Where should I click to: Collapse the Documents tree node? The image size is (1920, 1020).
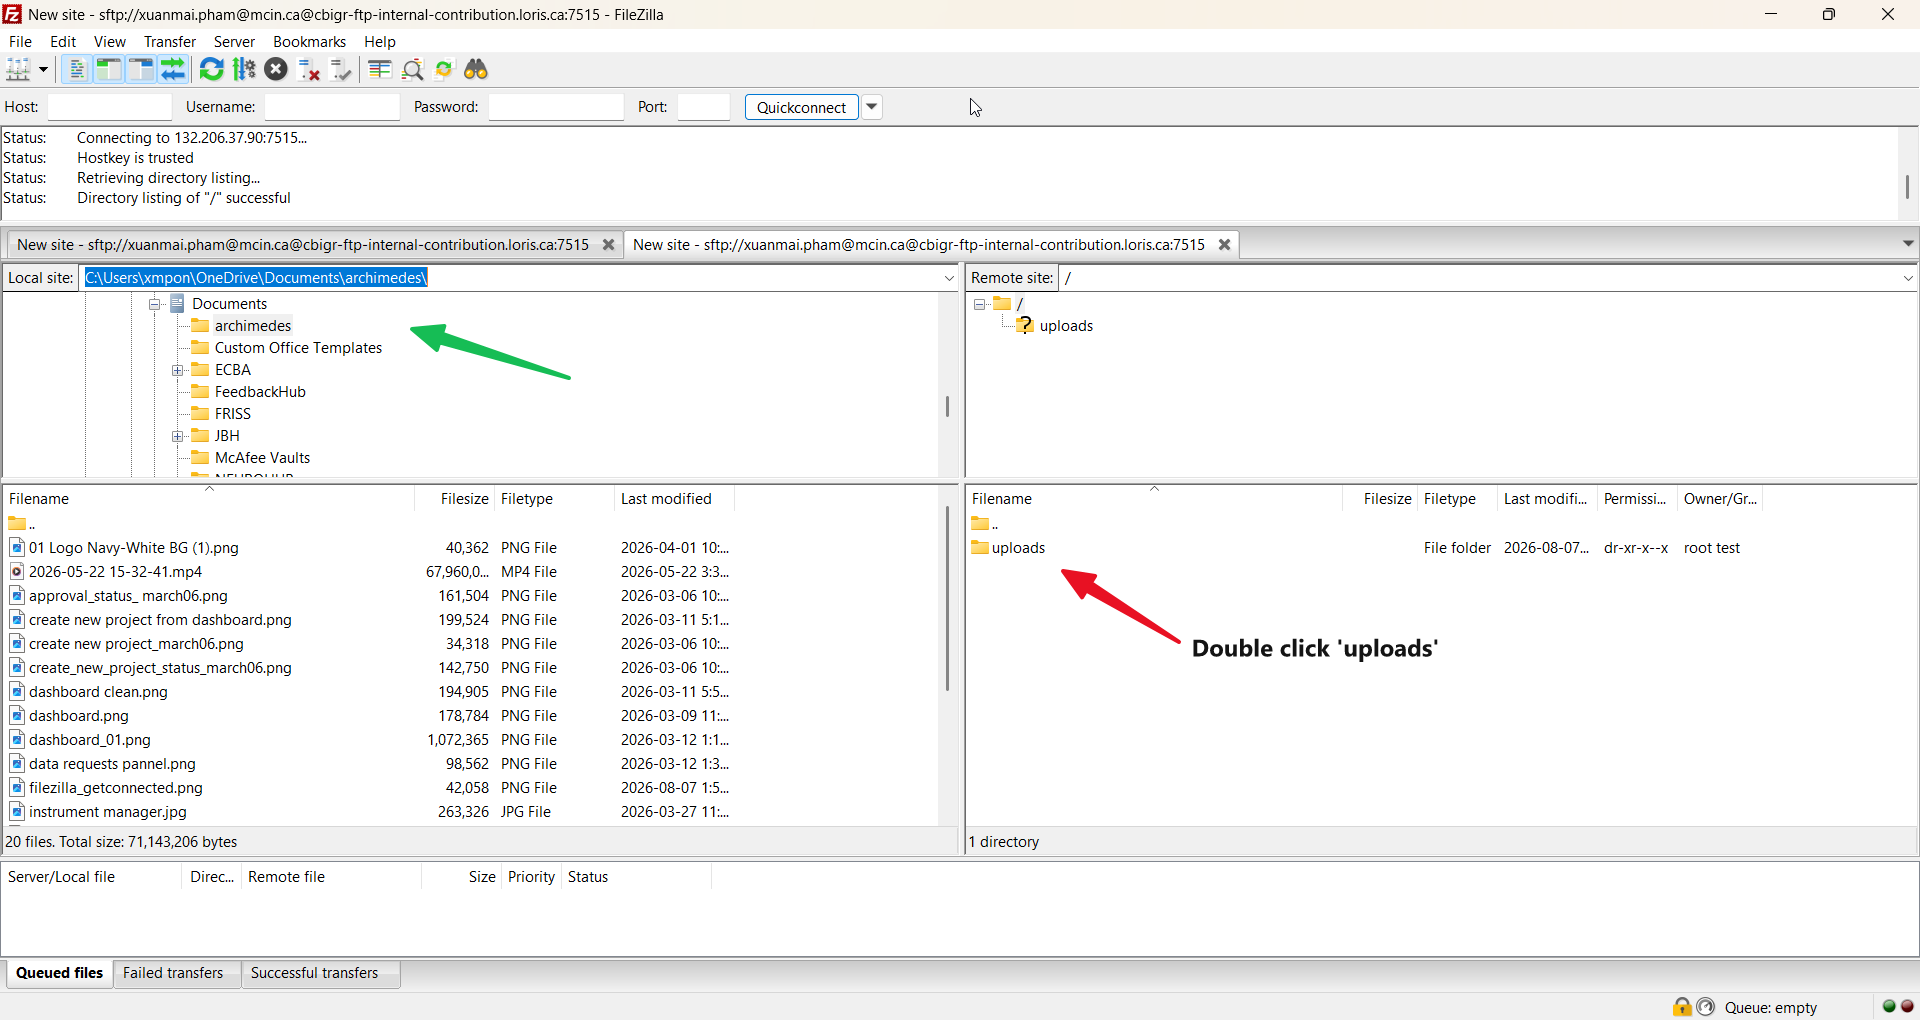click(155, 304)
